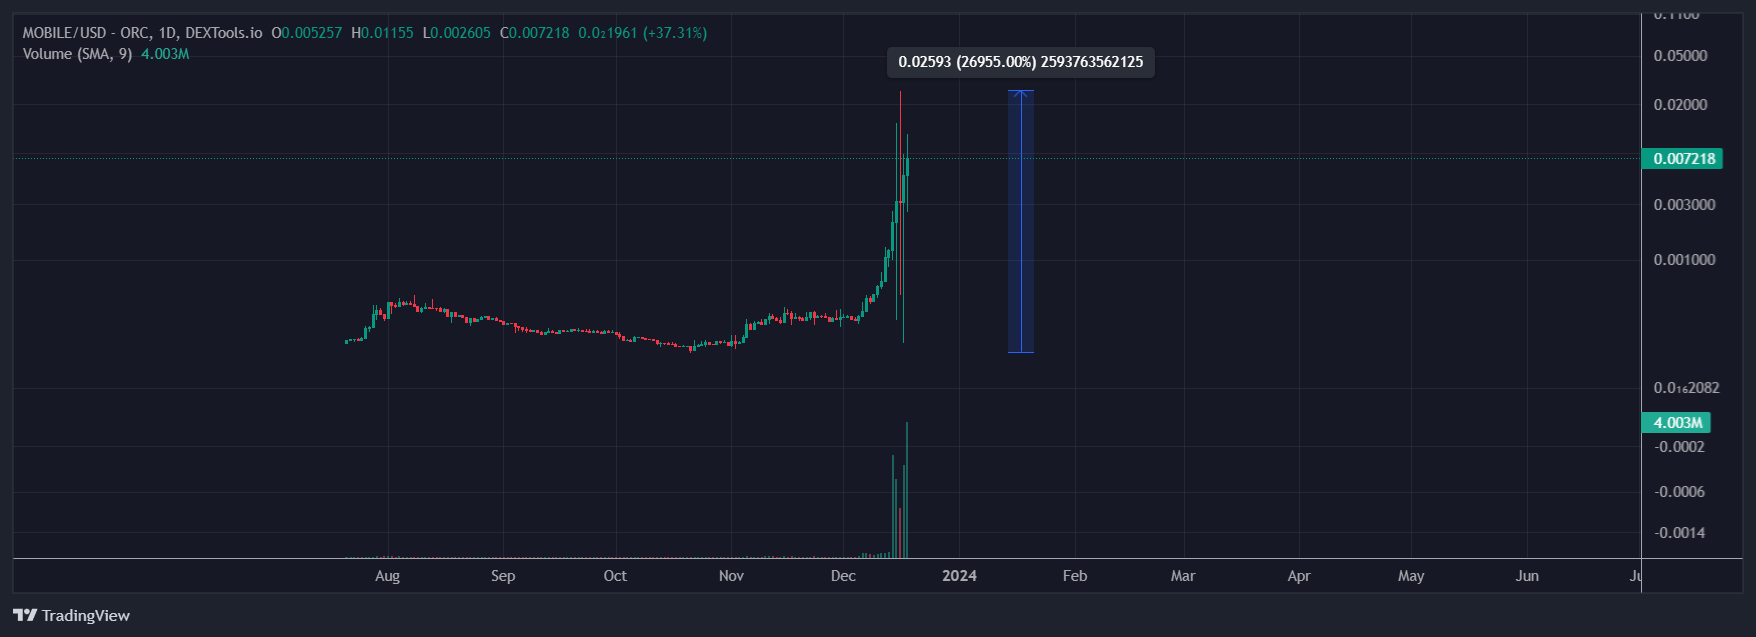This screenshot has width=1756, height=637.
Task: Click the 2024 label on the time axis
Action: click(959, 576)
